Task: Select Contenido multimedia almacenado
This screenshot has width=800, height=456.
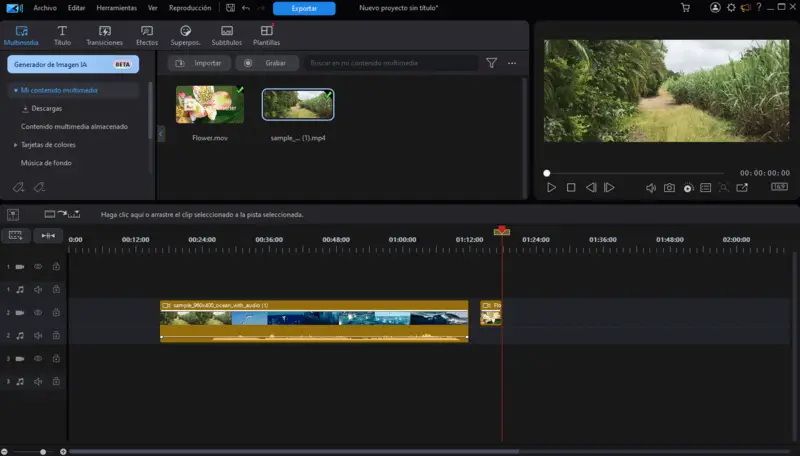Action: click(x=74, y=126)
